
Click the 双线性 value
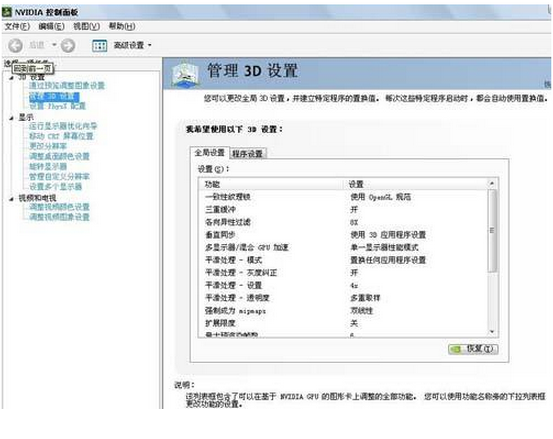point(361,311)
